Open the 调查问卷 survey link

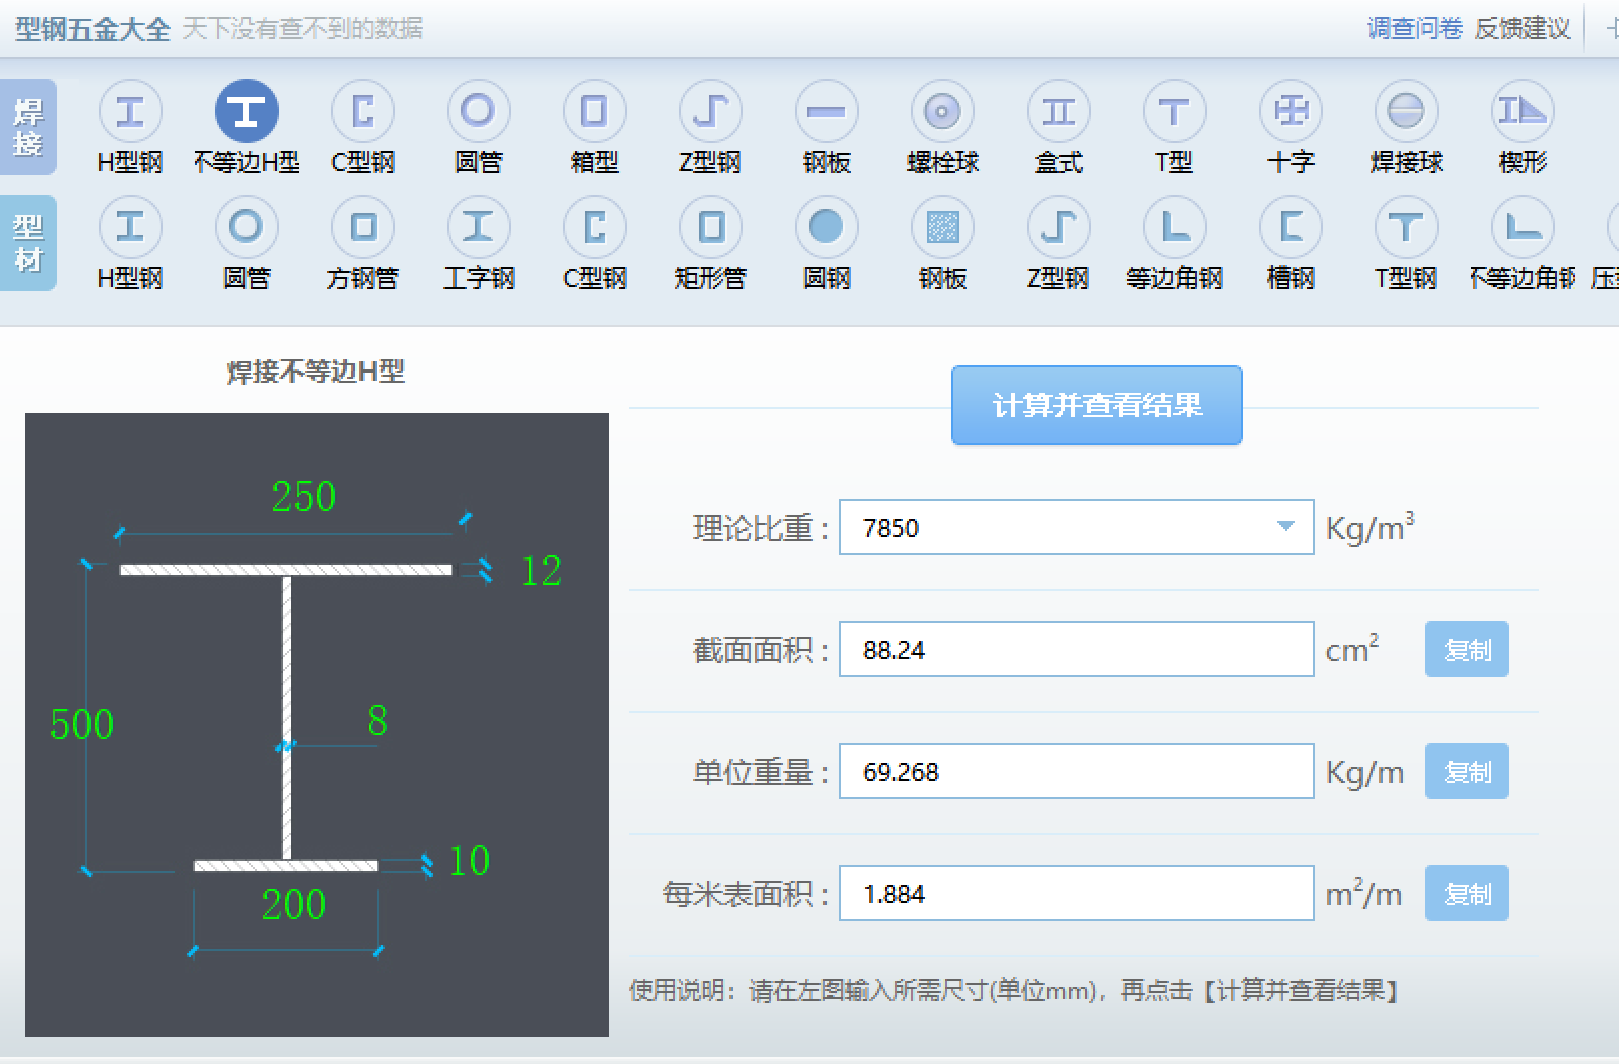tap(1415, 28)
